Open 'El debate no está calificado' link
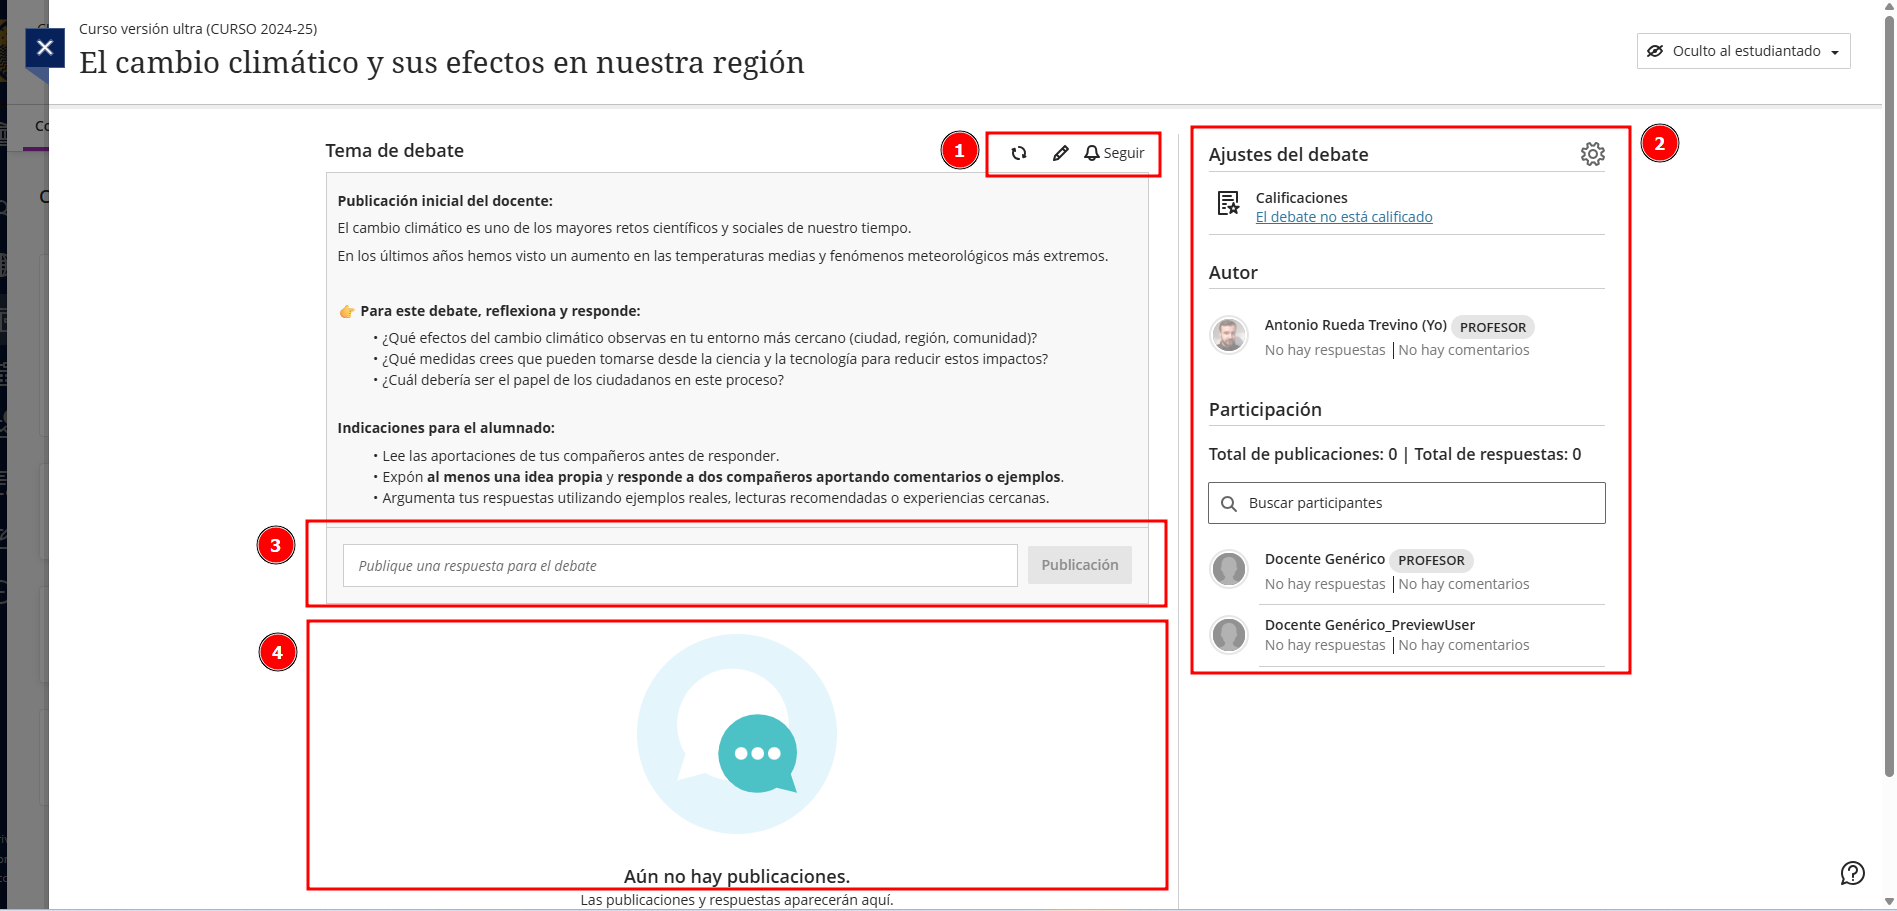 (1343, 217)
